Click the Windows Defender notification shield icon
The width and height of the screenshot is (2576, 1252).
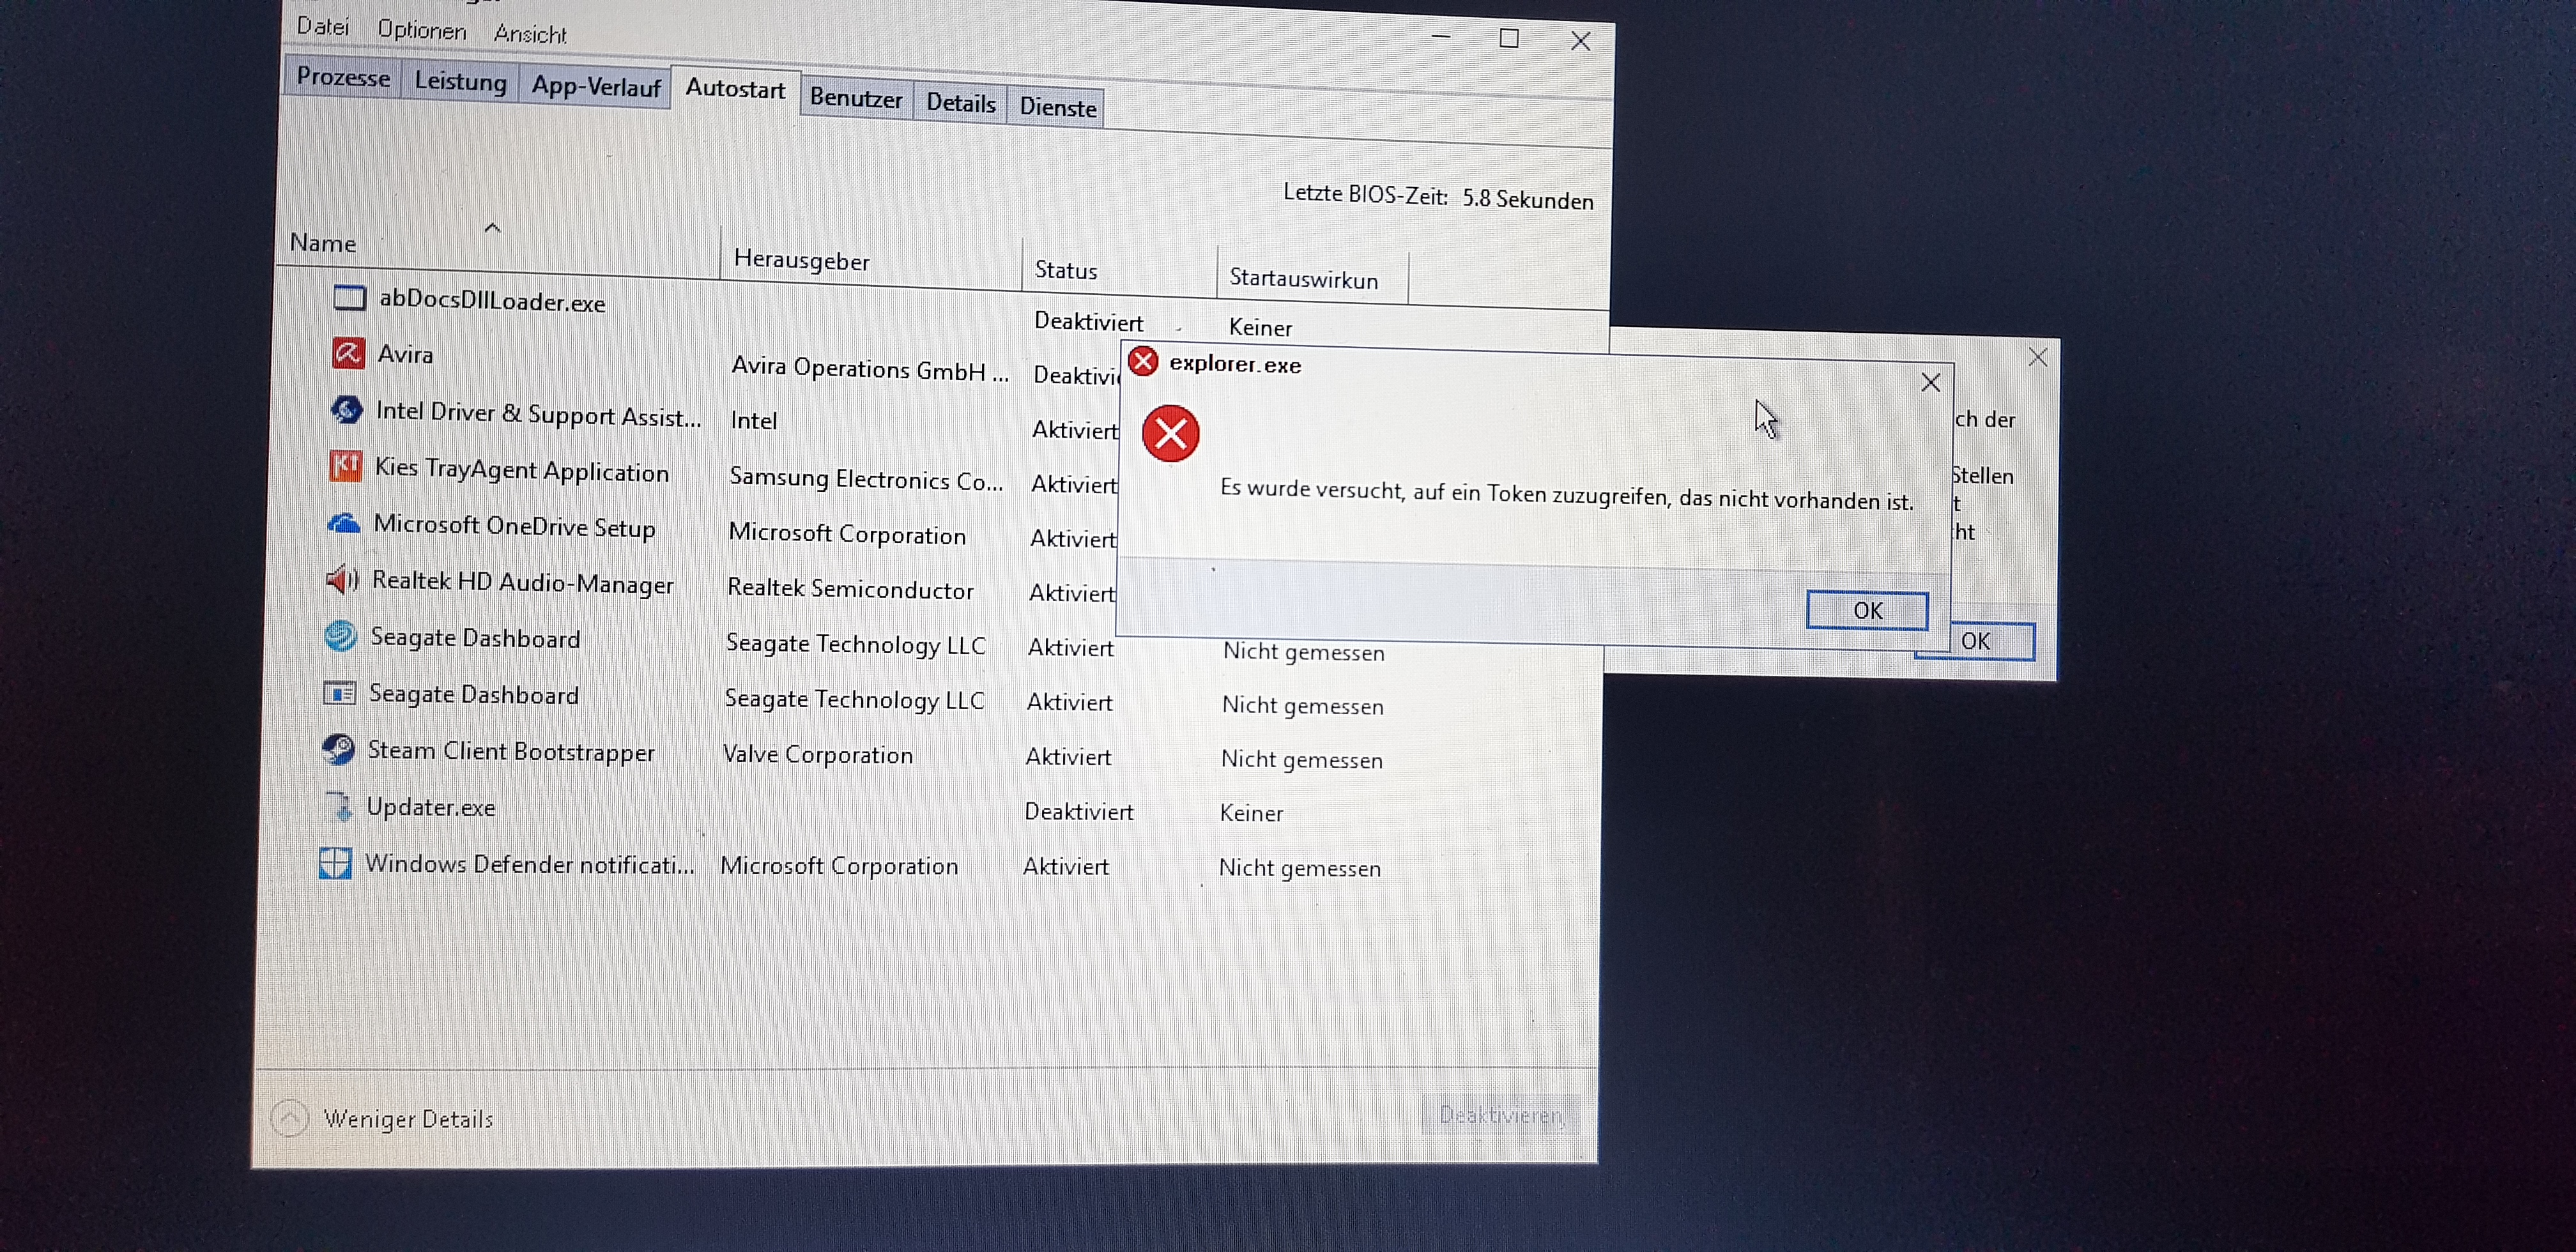point(335,863)
